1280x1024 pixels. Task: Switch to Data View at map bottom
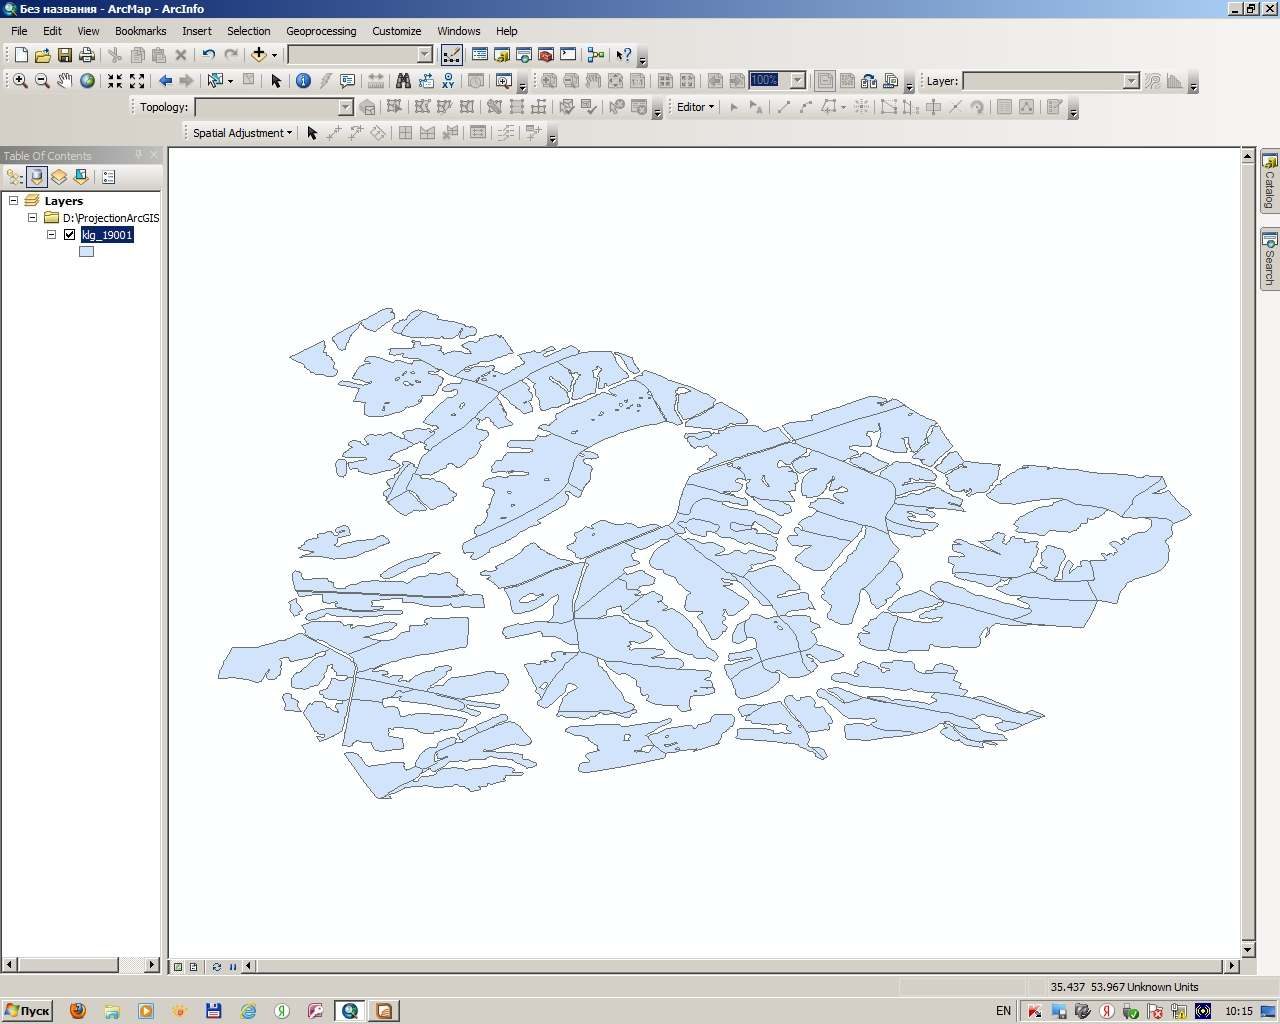coord(178,967)
